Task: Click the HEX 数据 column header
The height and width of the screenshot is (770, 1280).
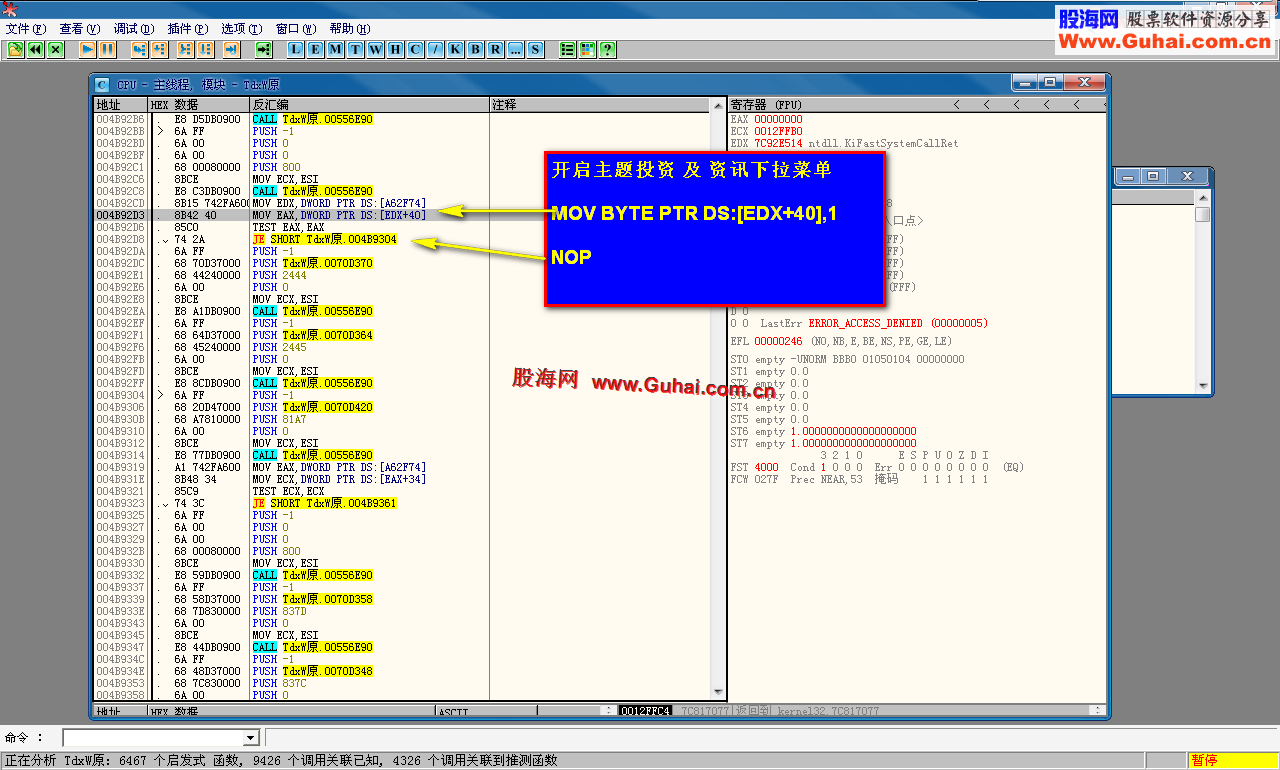Action: pyautogui.click(x=198, y=104)
